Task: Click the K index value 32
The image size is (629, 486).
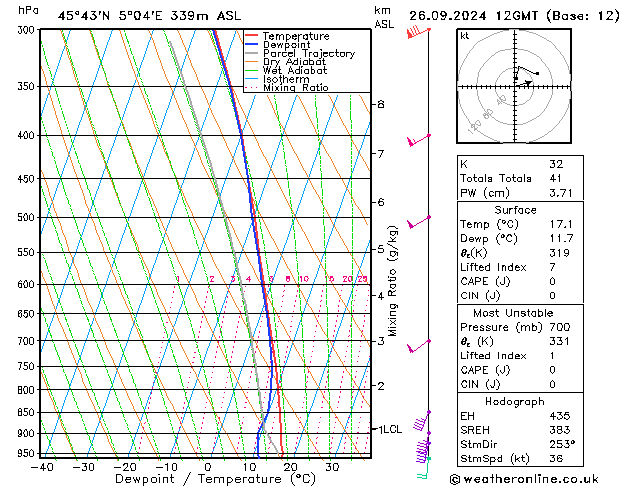Action: coord(556,164)
